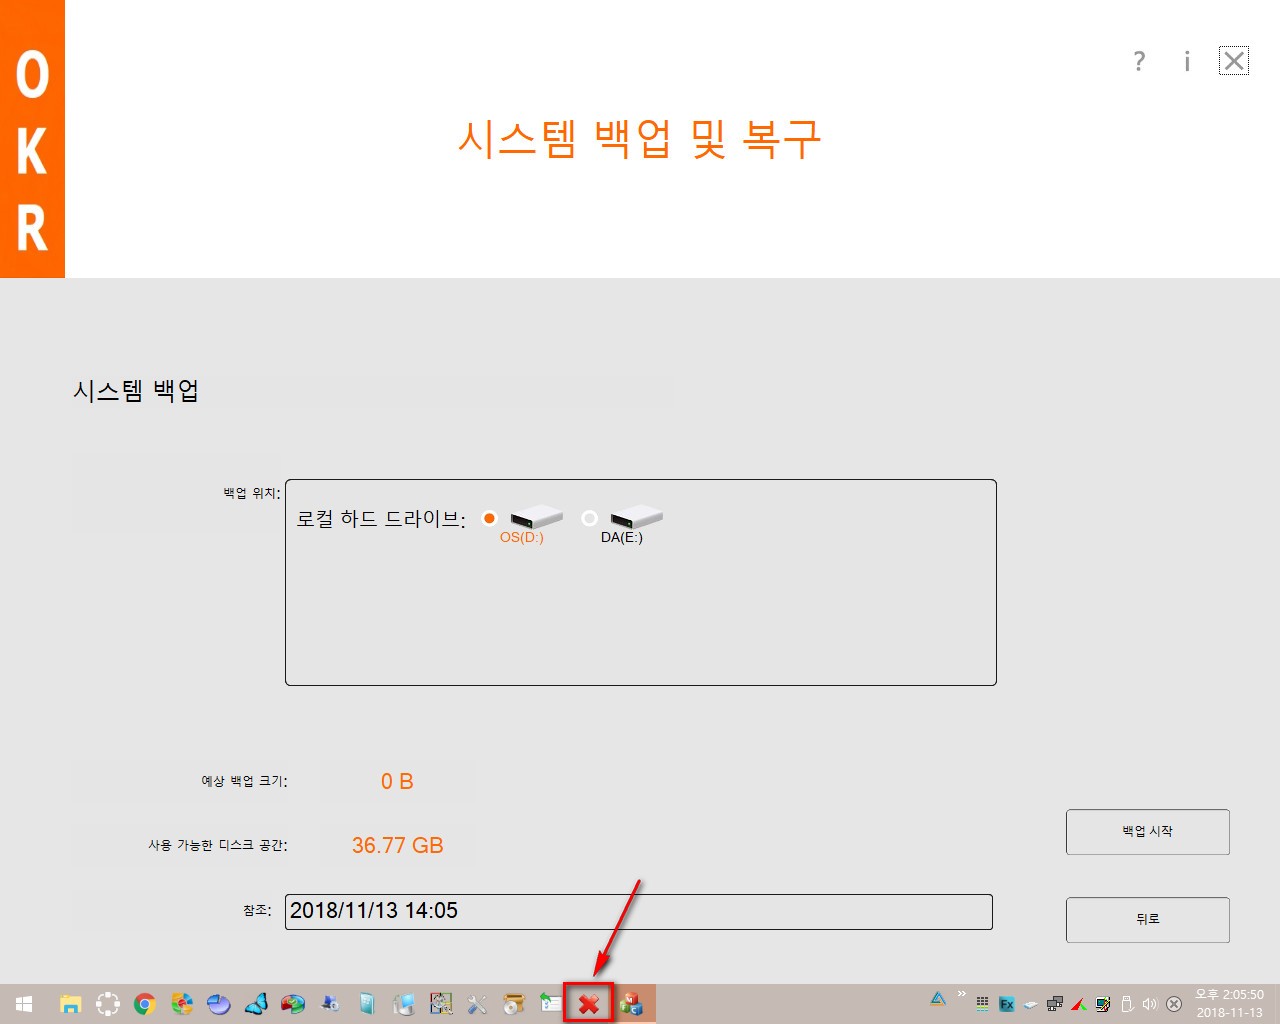This screenshot has height=1024, width=1280.
Task: Open the info 'i' icon
Action: coord(1187,61)
